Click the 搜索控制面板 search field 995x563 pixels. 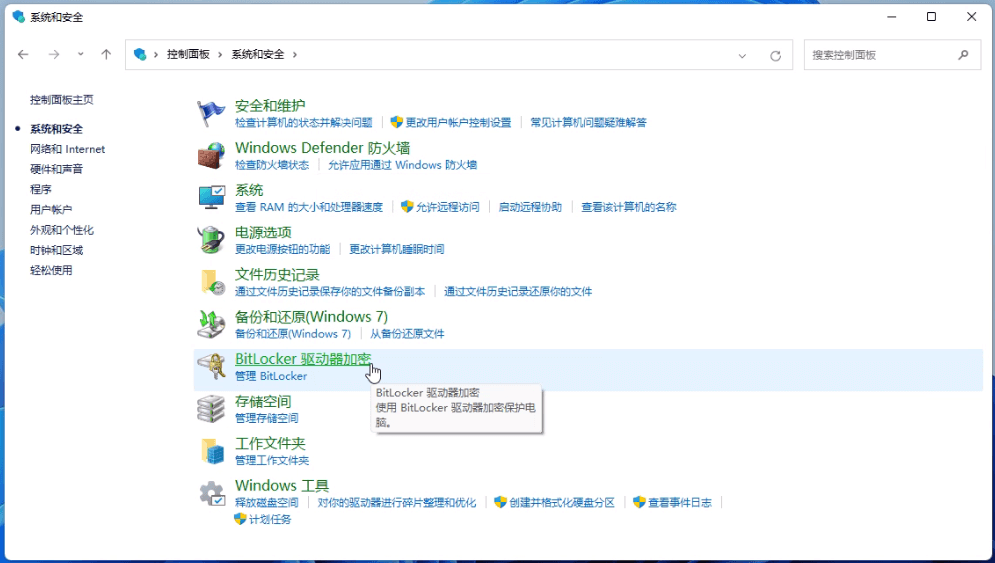(x=880, y=55)
